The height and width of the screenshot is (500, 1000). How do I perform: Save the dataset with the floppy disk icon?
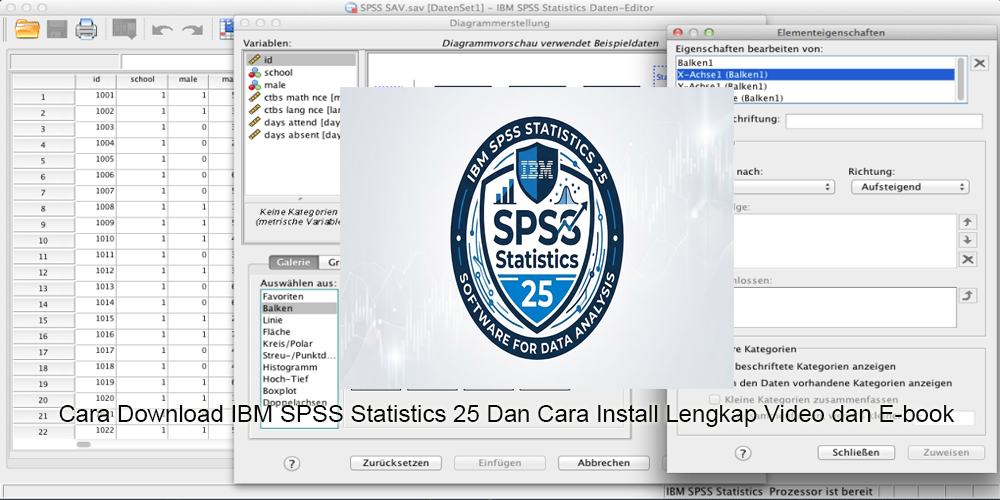coord(57,29)
